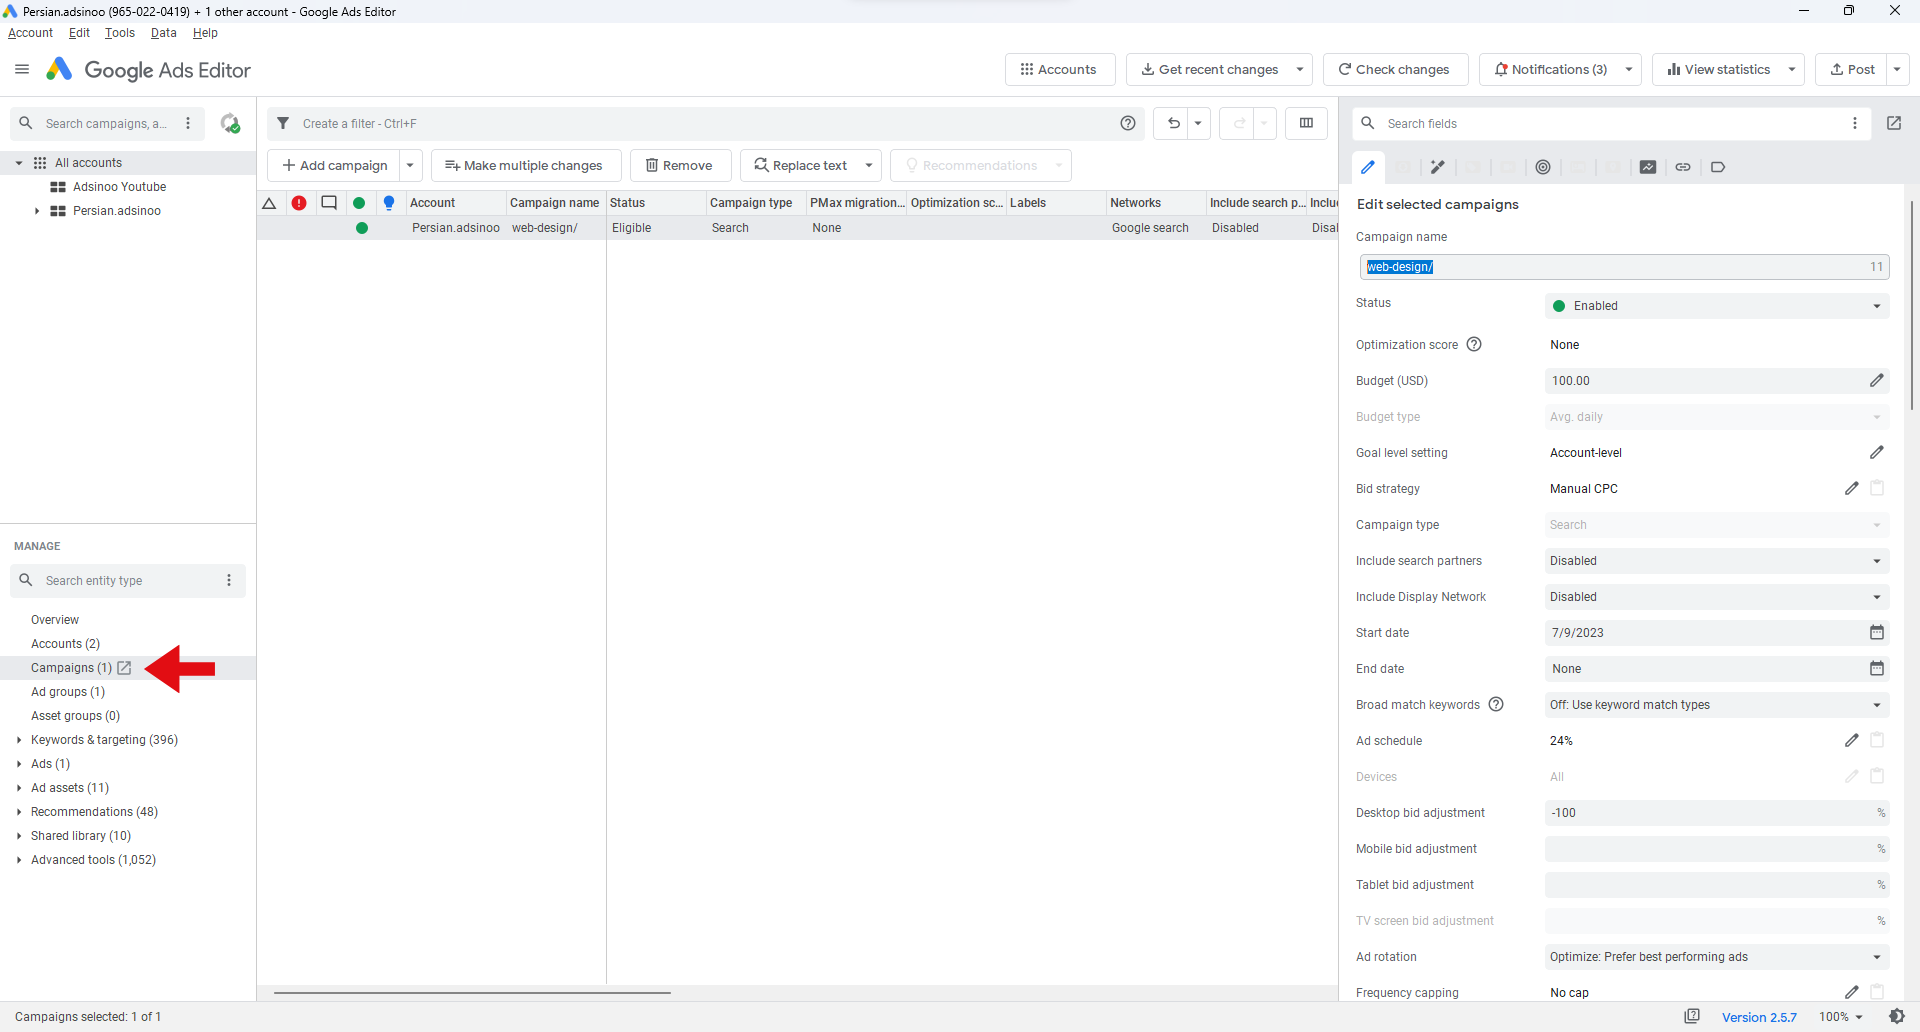This screenshot has height=1032, width=1920.
Task: Click the Accounts button
Action: pyautogui.click(x=1060, y=69)
